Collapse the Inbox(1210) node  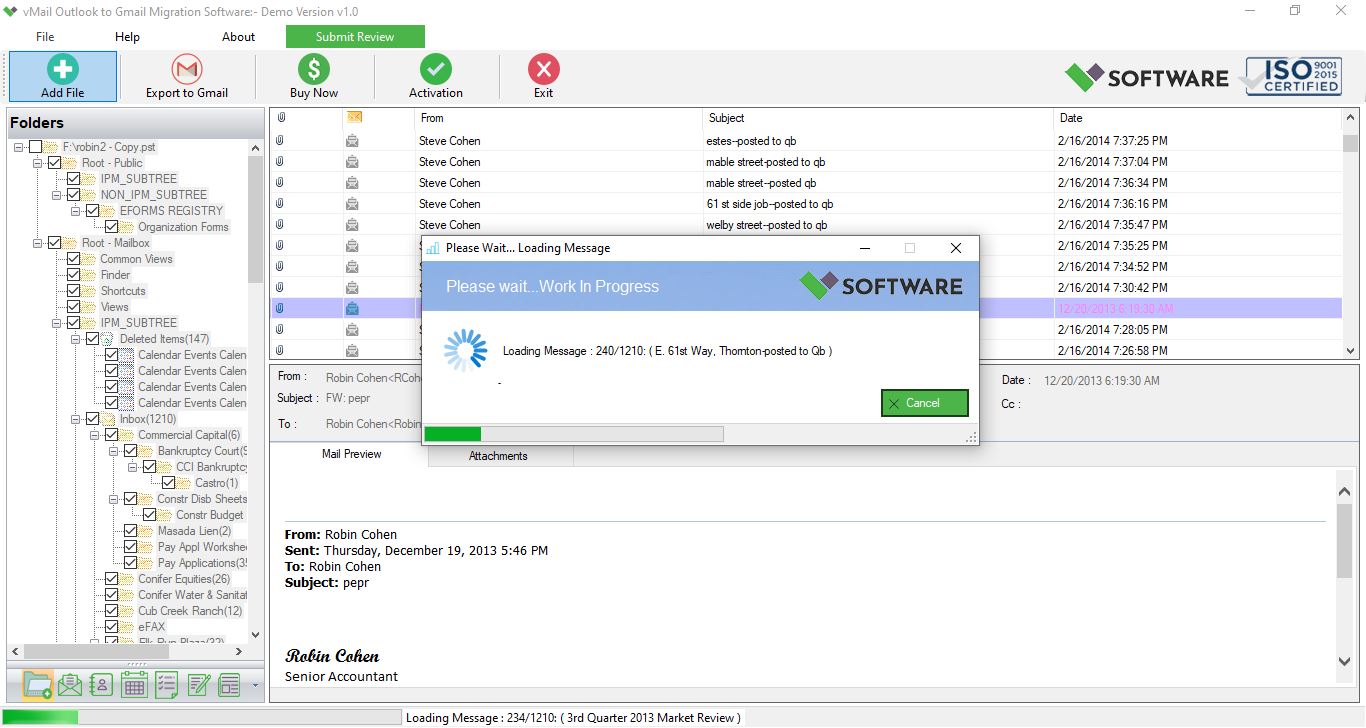coord(76,419)
